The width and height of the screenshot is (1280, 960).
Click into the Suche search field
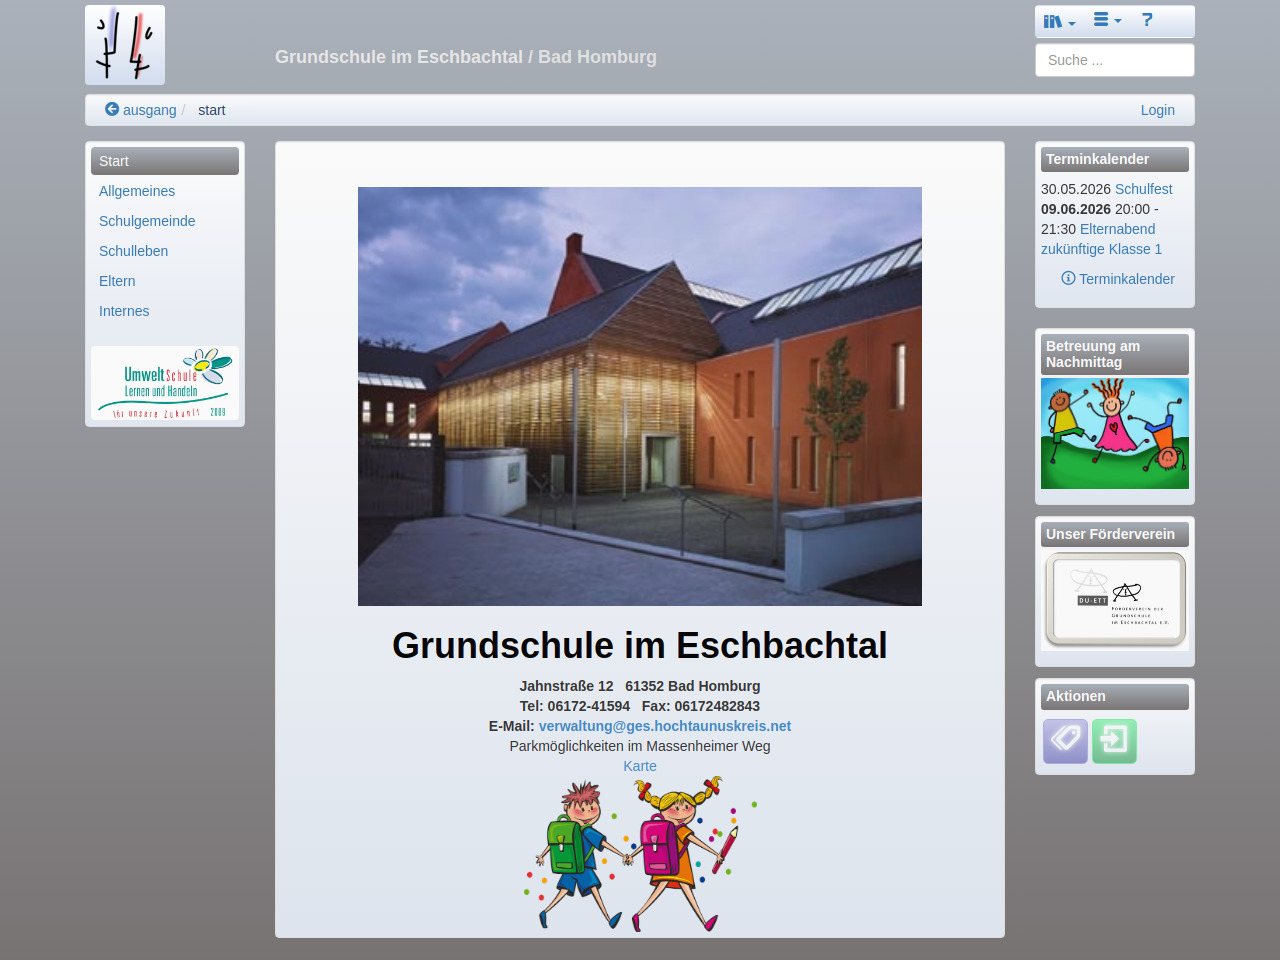(1114, 60)
